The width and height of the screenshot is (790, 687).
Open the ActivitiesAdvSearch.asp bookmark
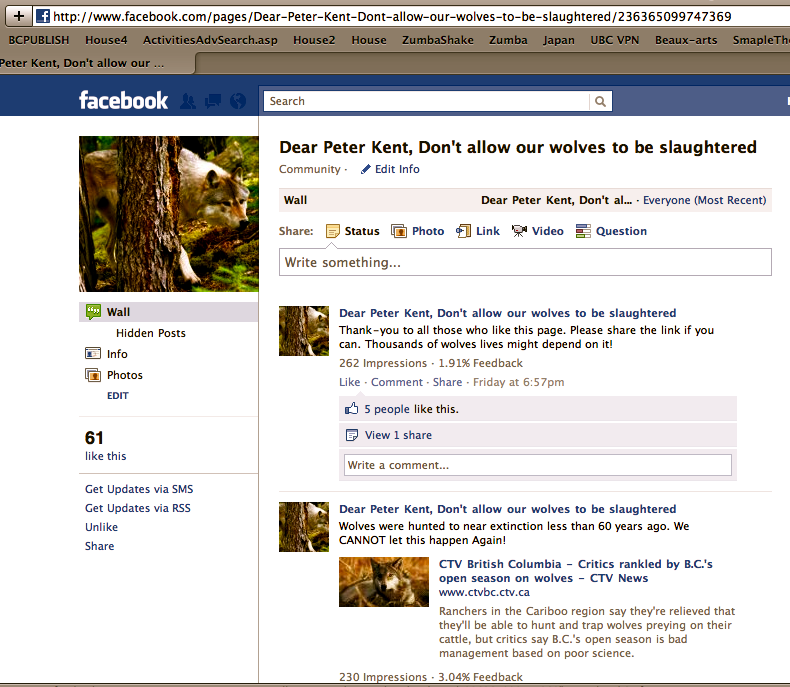click(210, 40)
